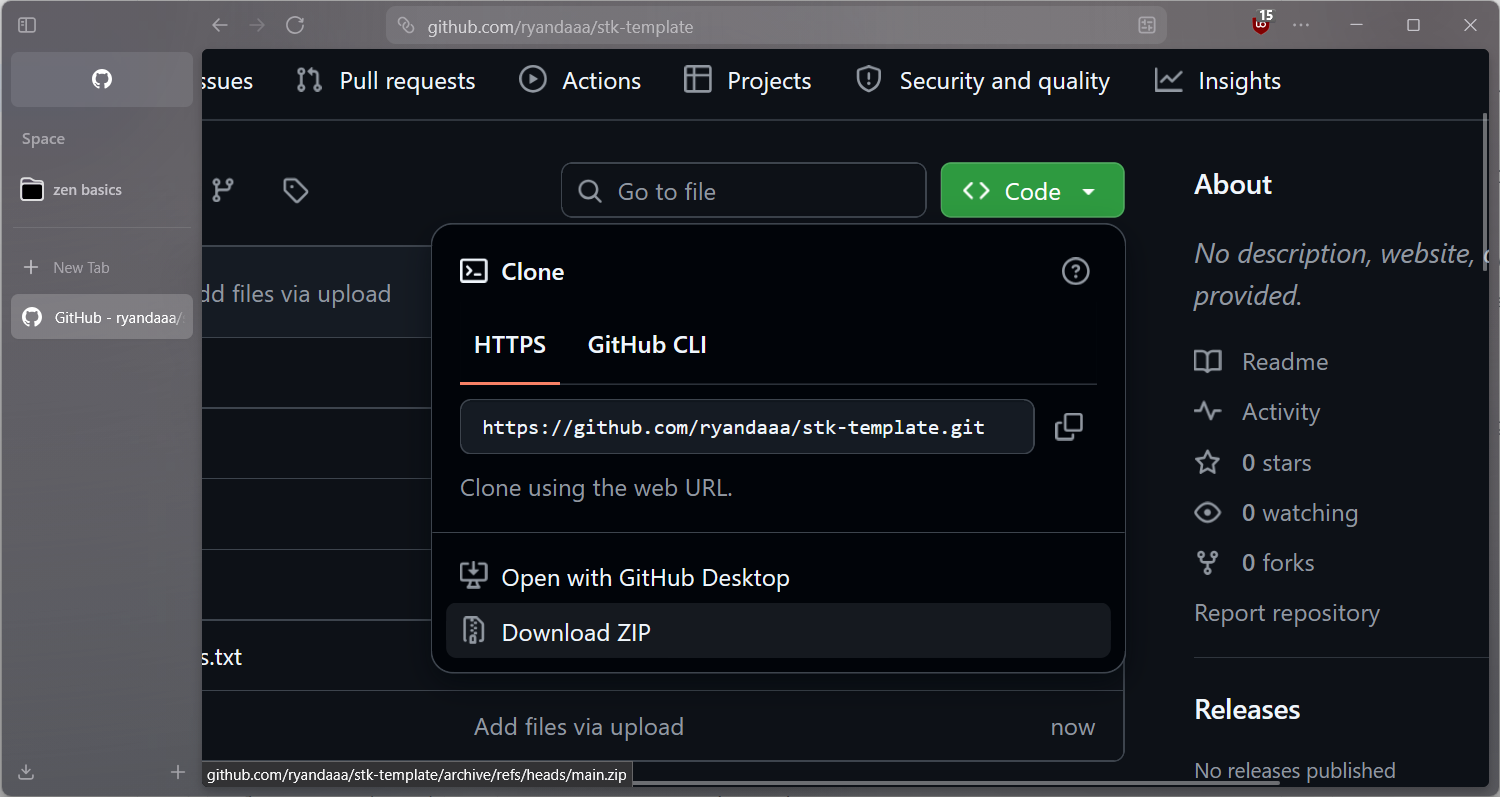Click the plus icon at sidebar bottom
Screen dimensions: 1500x797
[x=178, y=772]
